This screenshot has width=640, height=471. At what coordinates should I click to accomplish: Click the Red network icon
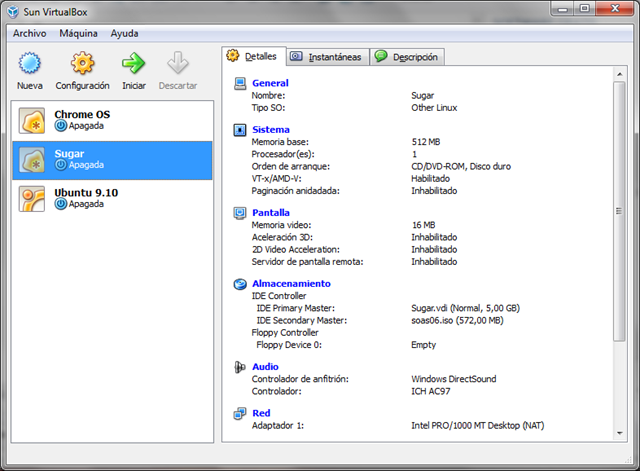(240, 413)
